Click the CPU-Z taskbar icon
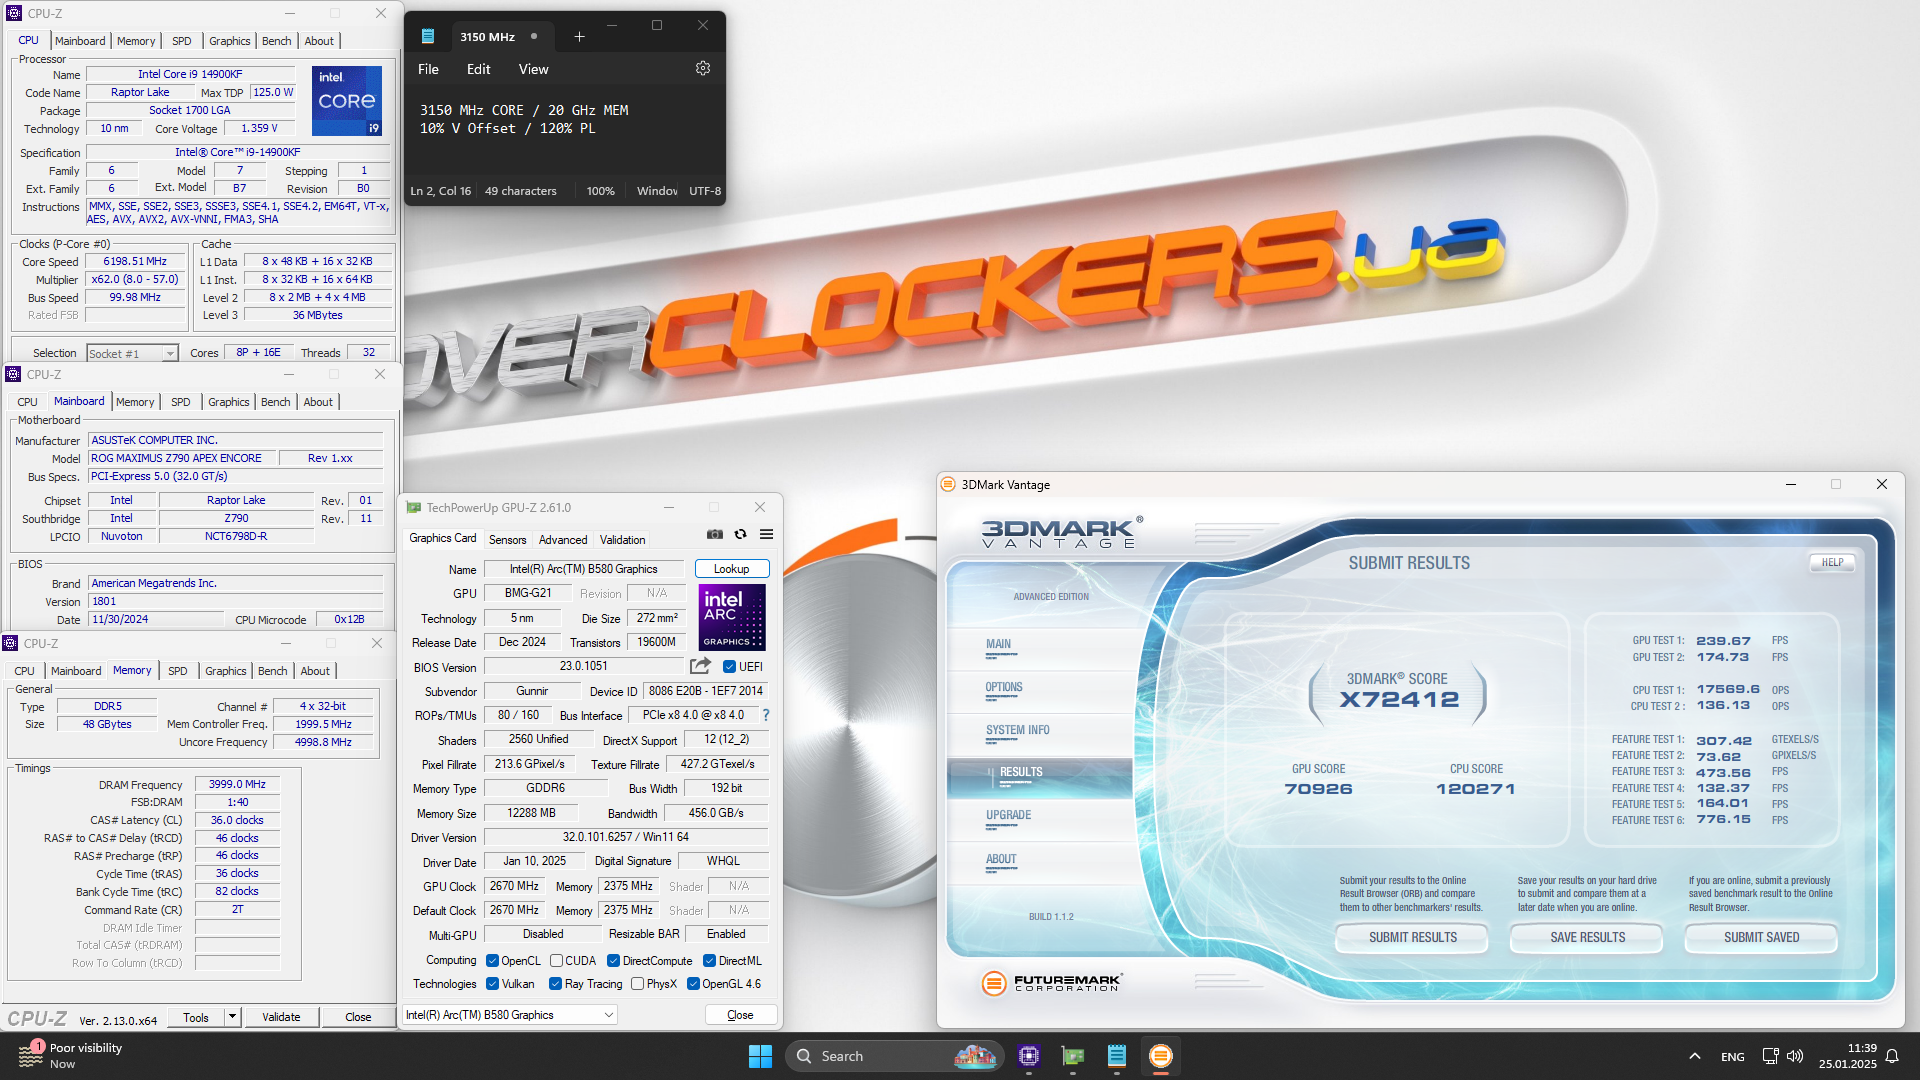This screenshot has width=1920, height=1080. 1029,1056
